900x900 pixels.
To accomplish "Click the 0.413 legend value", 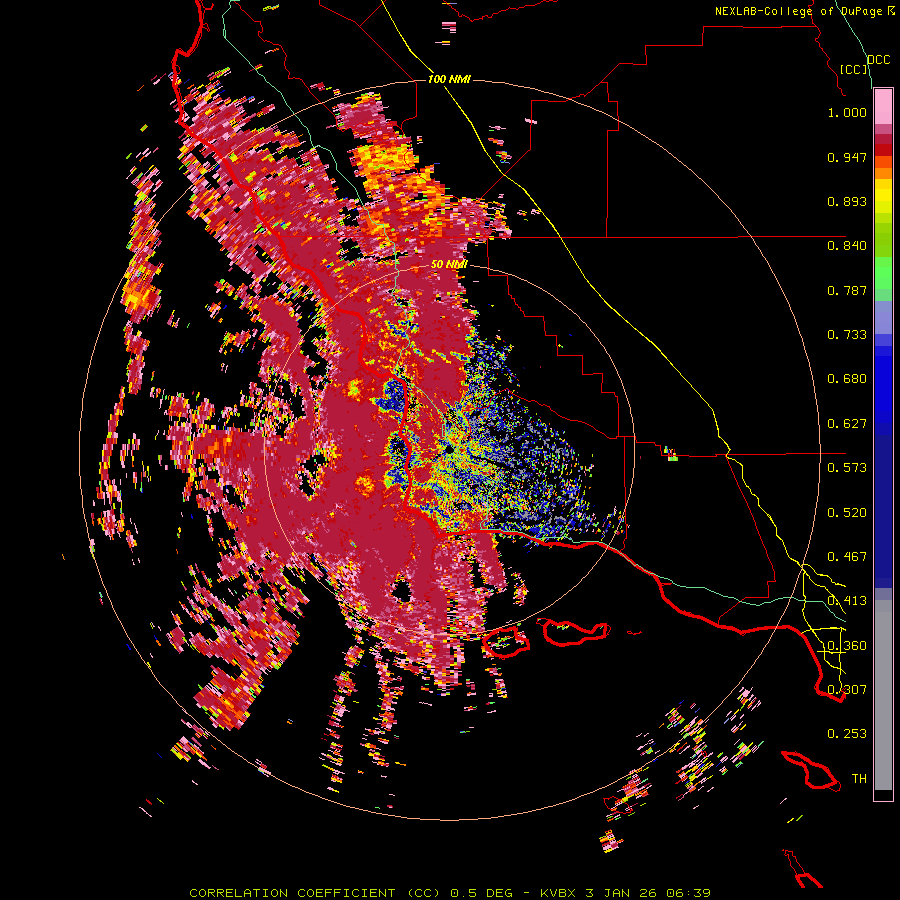I will [847, 601].
